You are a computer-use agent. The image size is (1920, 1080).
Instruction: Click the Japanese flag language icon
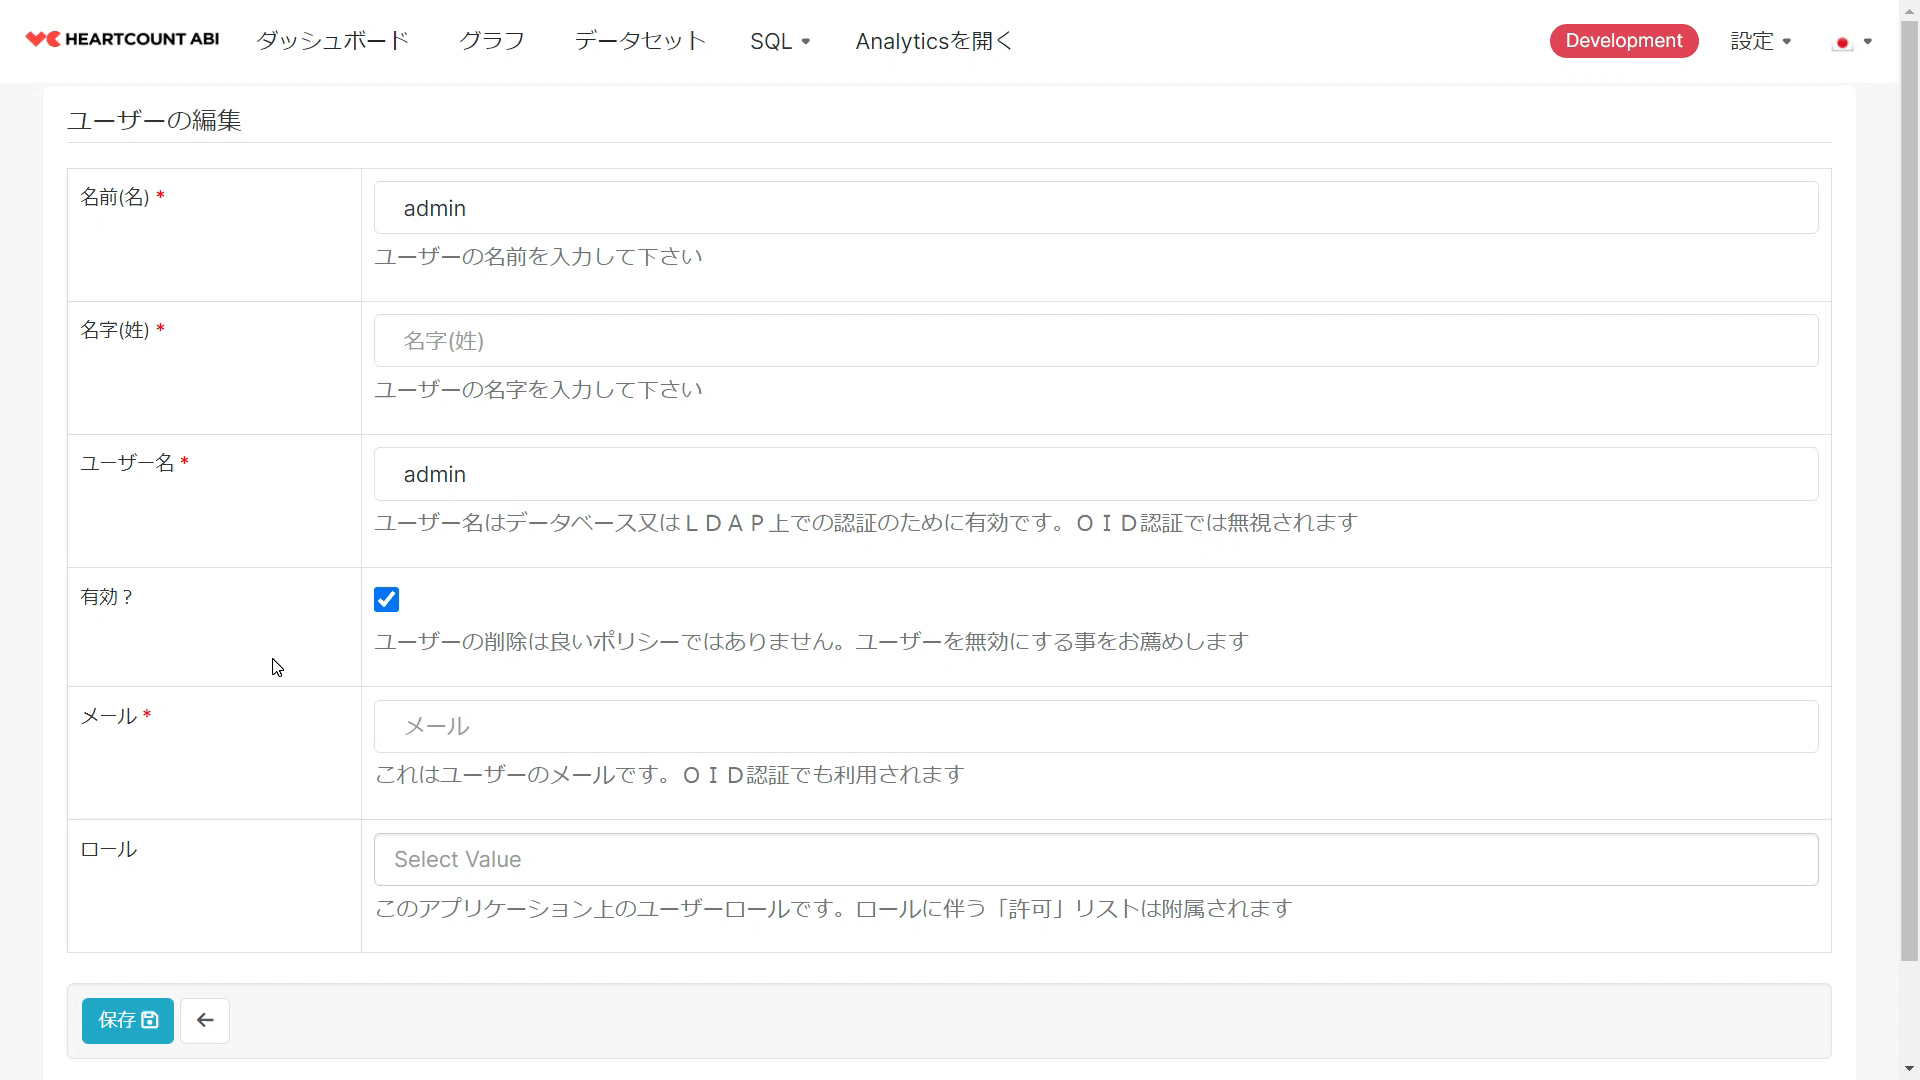point(1842,42)
